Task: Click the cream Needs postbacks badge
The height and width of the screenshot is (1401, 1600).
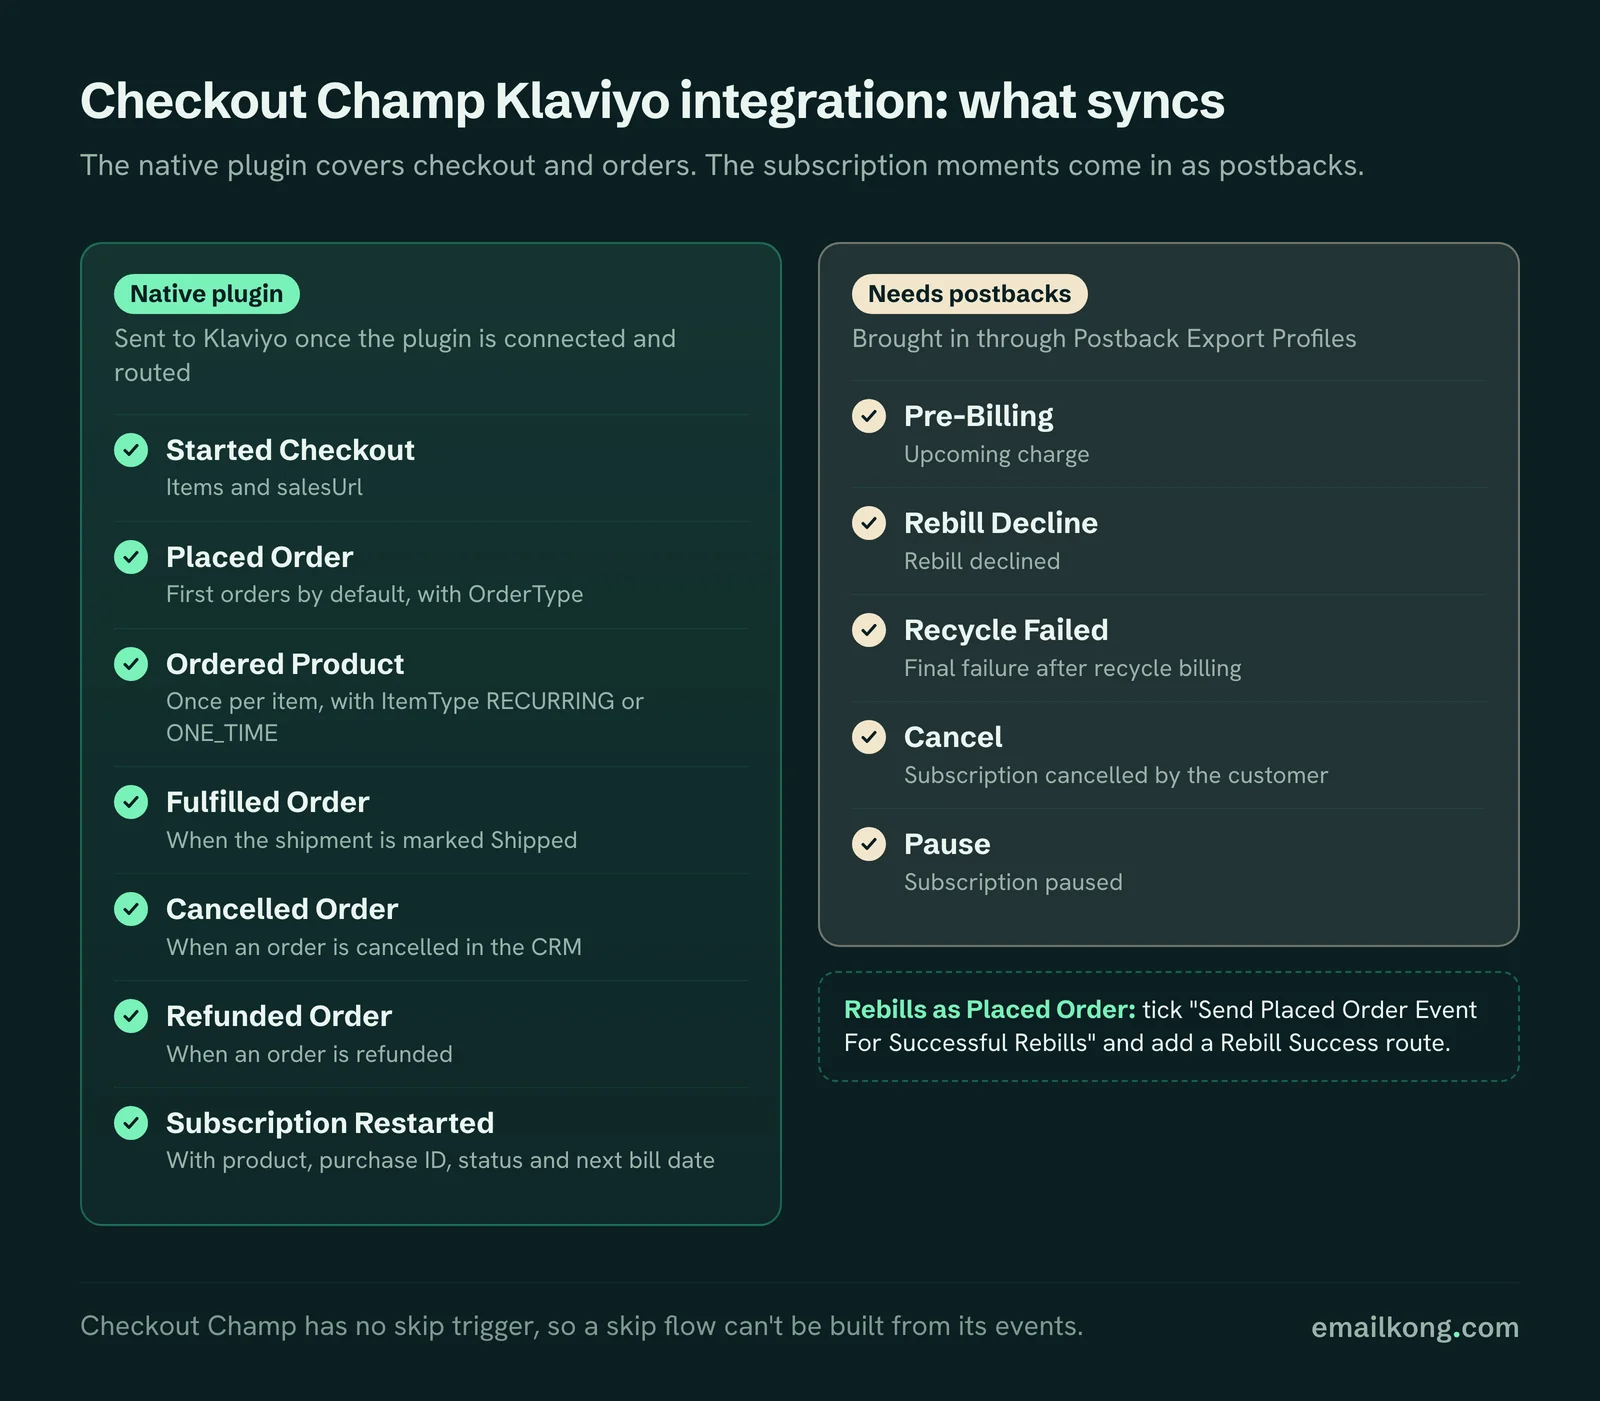Action: click(970, 294)
